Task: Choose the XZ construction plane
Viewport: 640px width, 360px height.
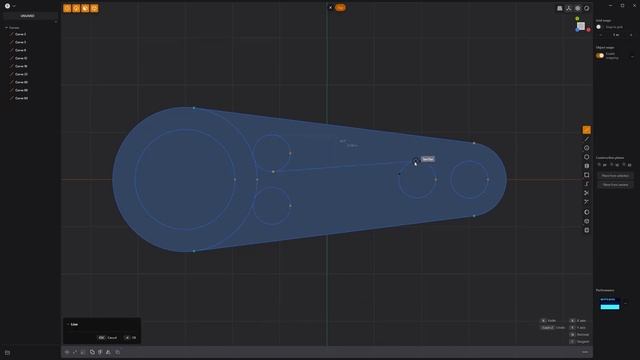Action: (627, 165)
